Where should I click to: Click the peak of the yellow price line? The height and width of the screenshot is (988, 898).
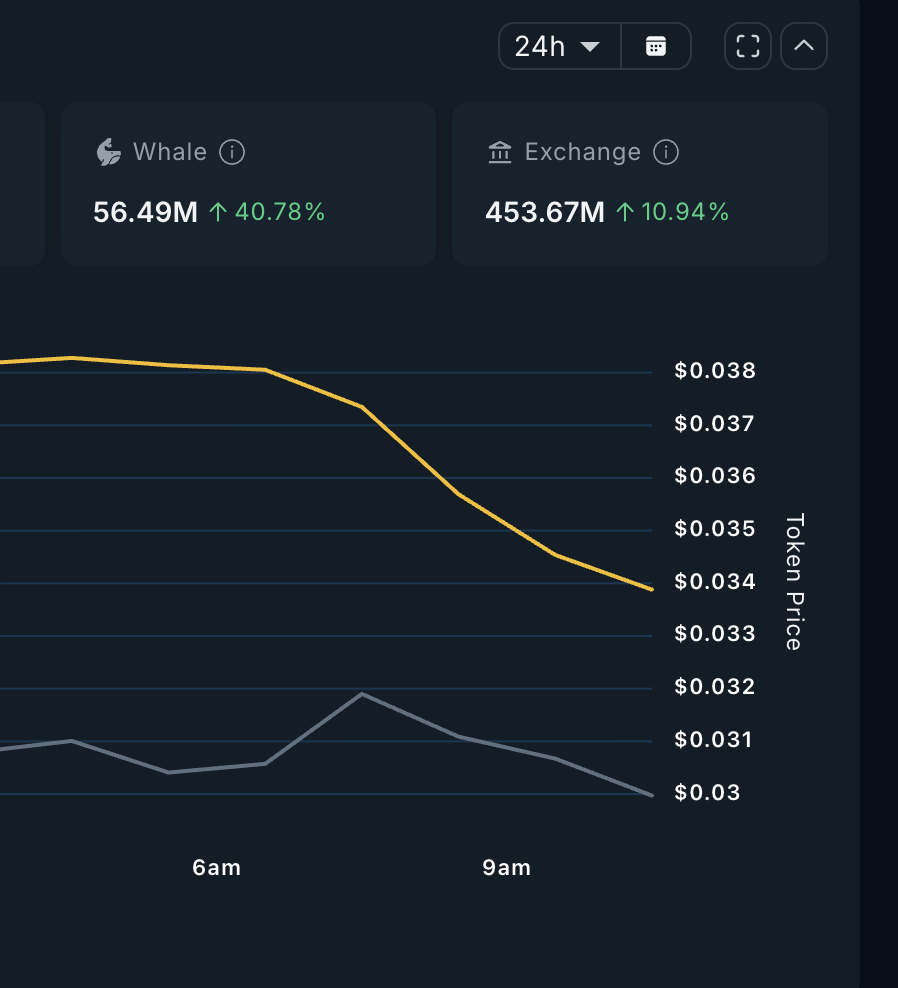pos(70,358)
